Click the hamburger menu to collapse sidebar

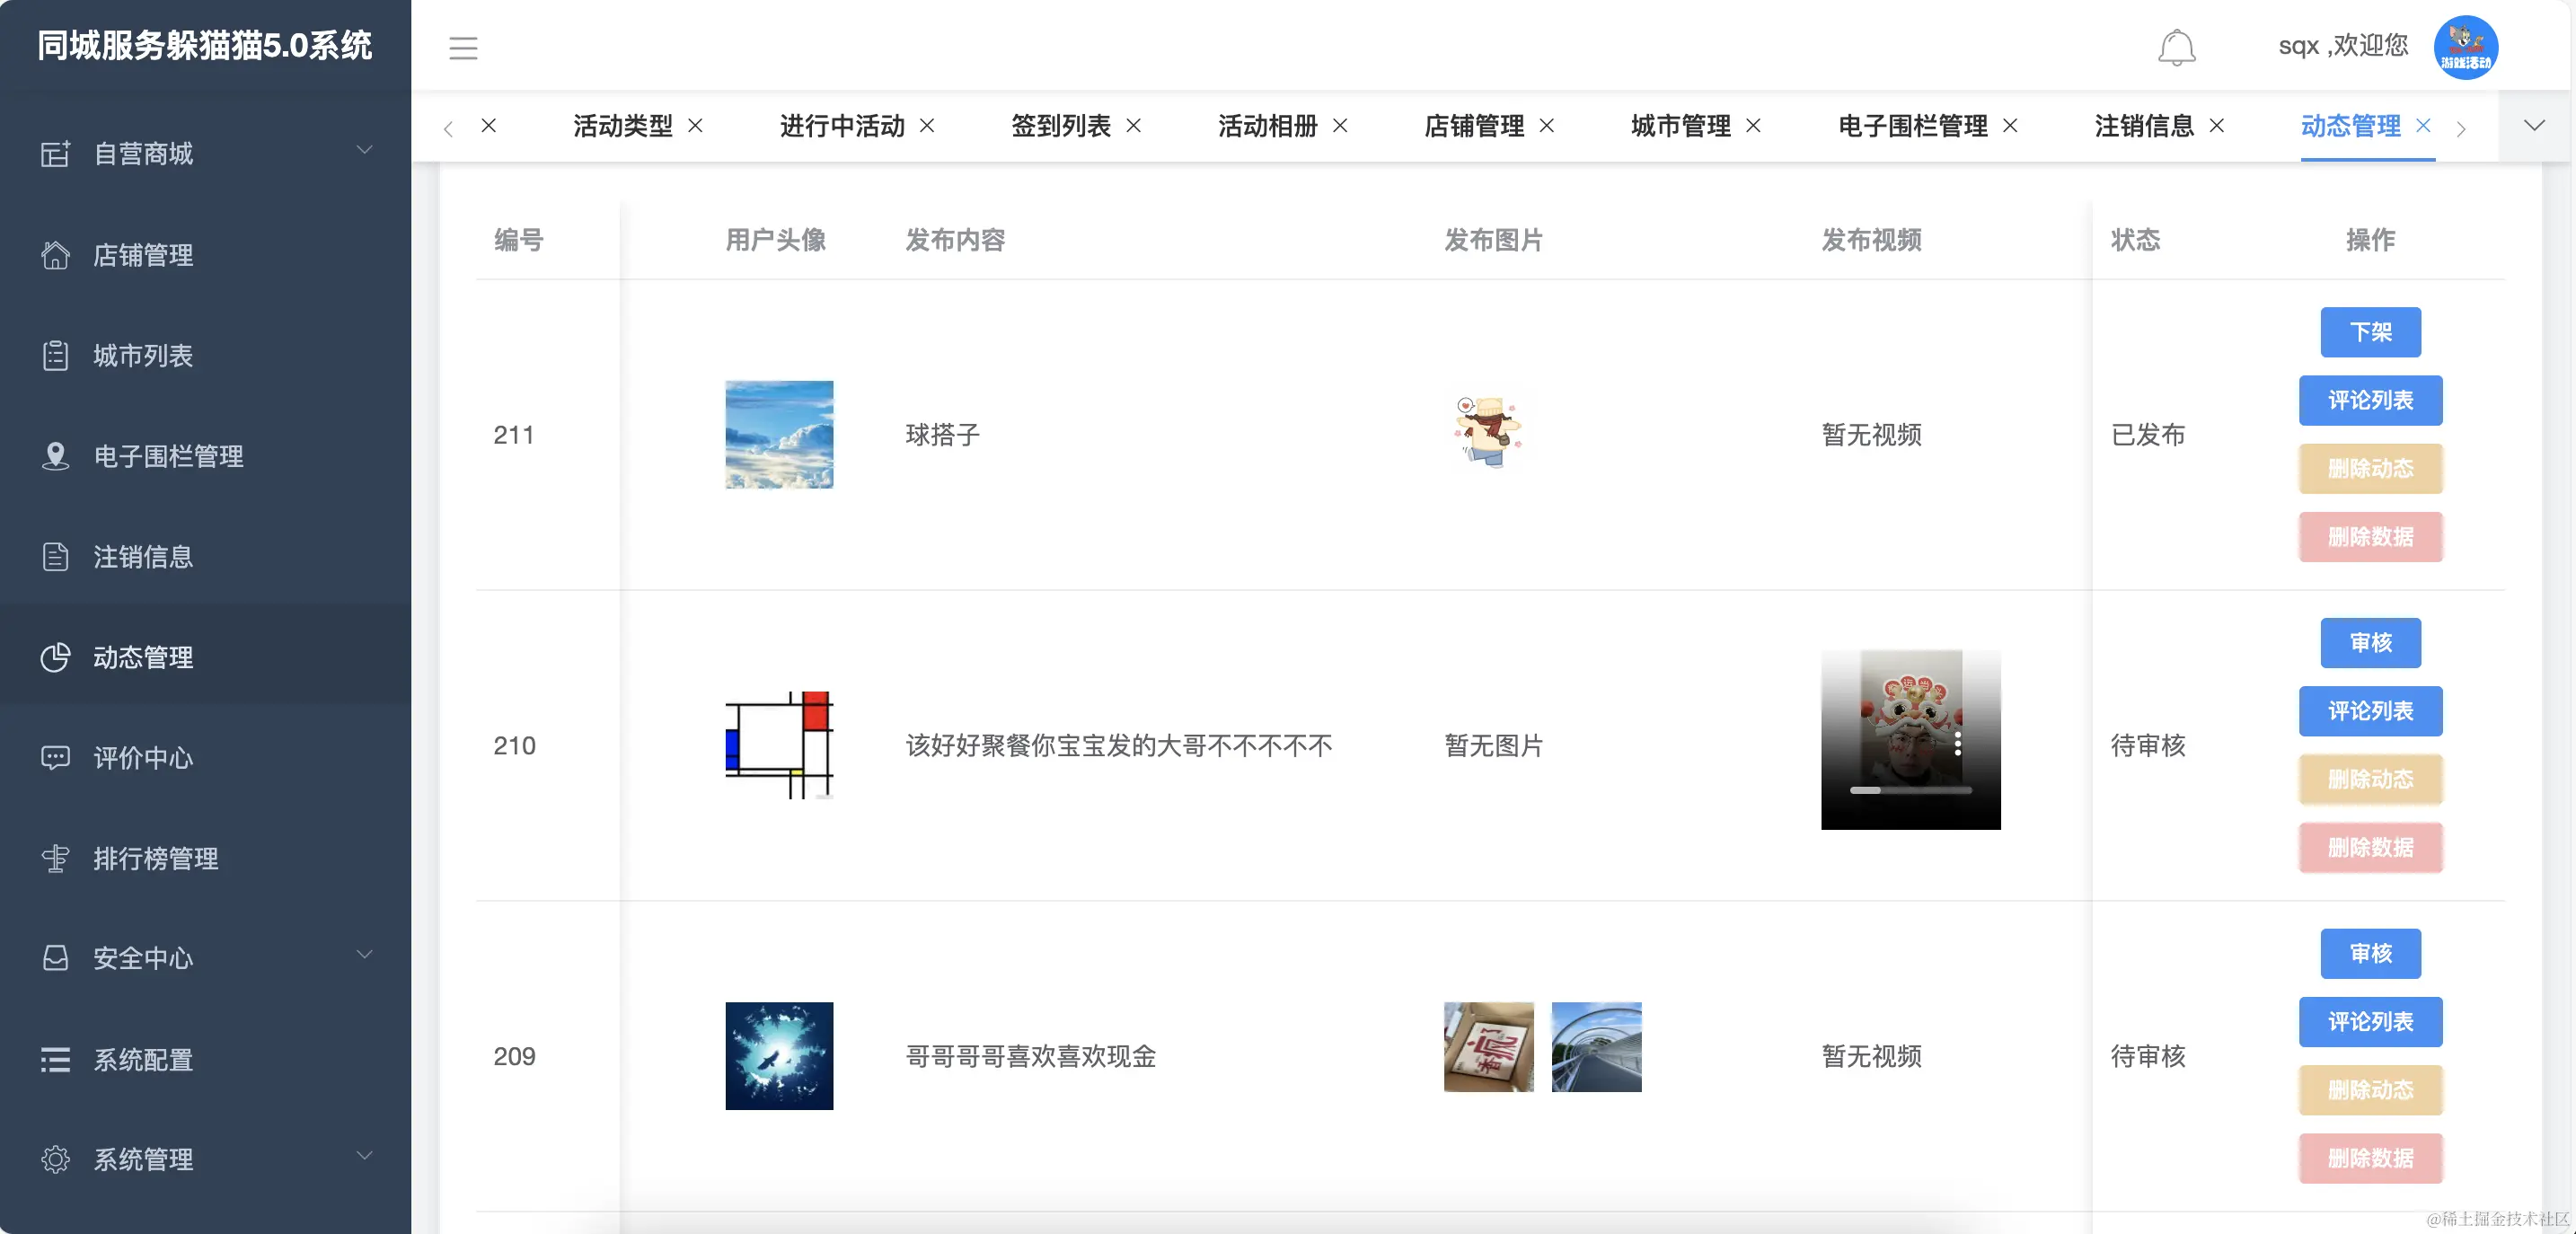pos(463,47)
